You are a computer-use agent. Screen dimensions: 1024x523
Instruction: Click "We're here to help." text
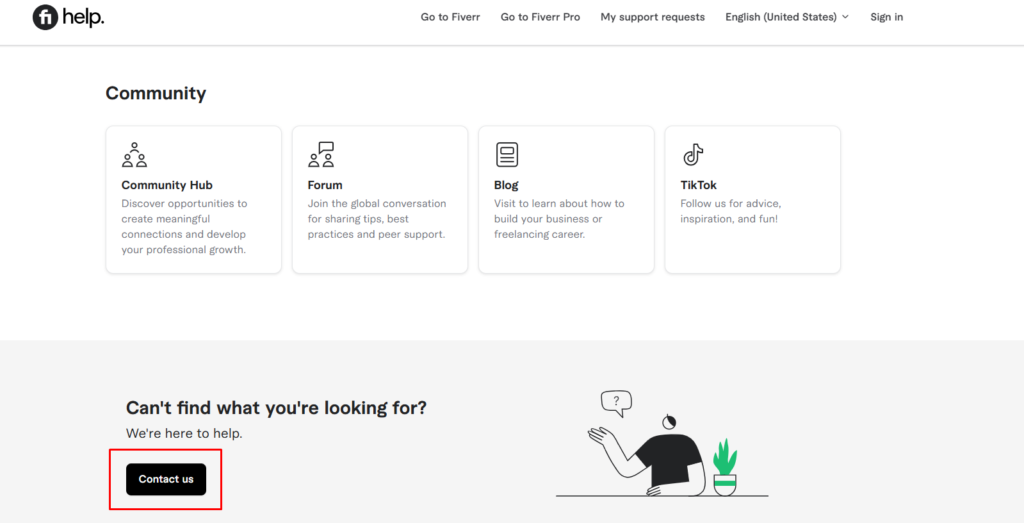[x=184, y=433]
